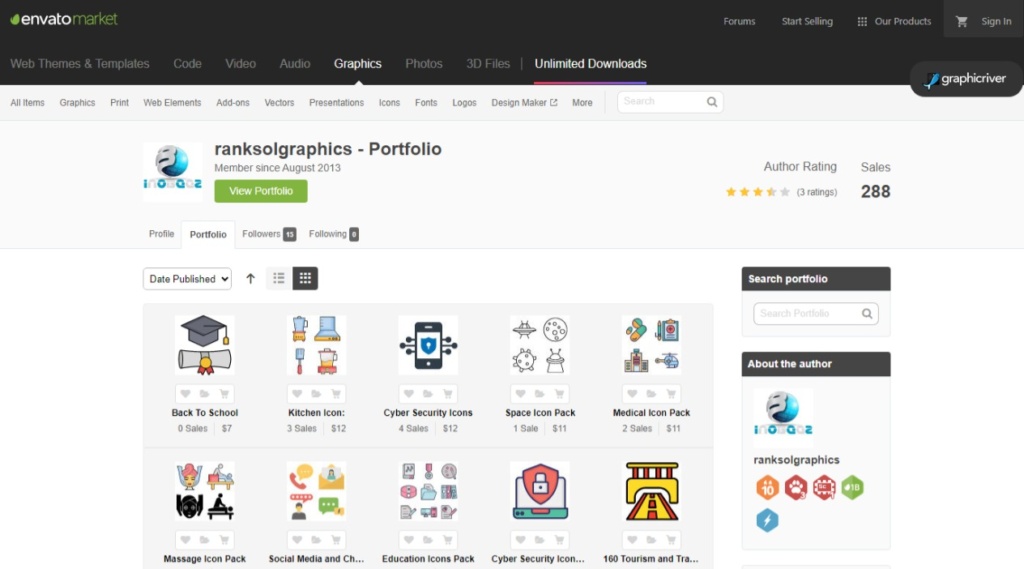Switch to grid view layout
Viewport: 1024px width, 569px height.
pos(305,279)
